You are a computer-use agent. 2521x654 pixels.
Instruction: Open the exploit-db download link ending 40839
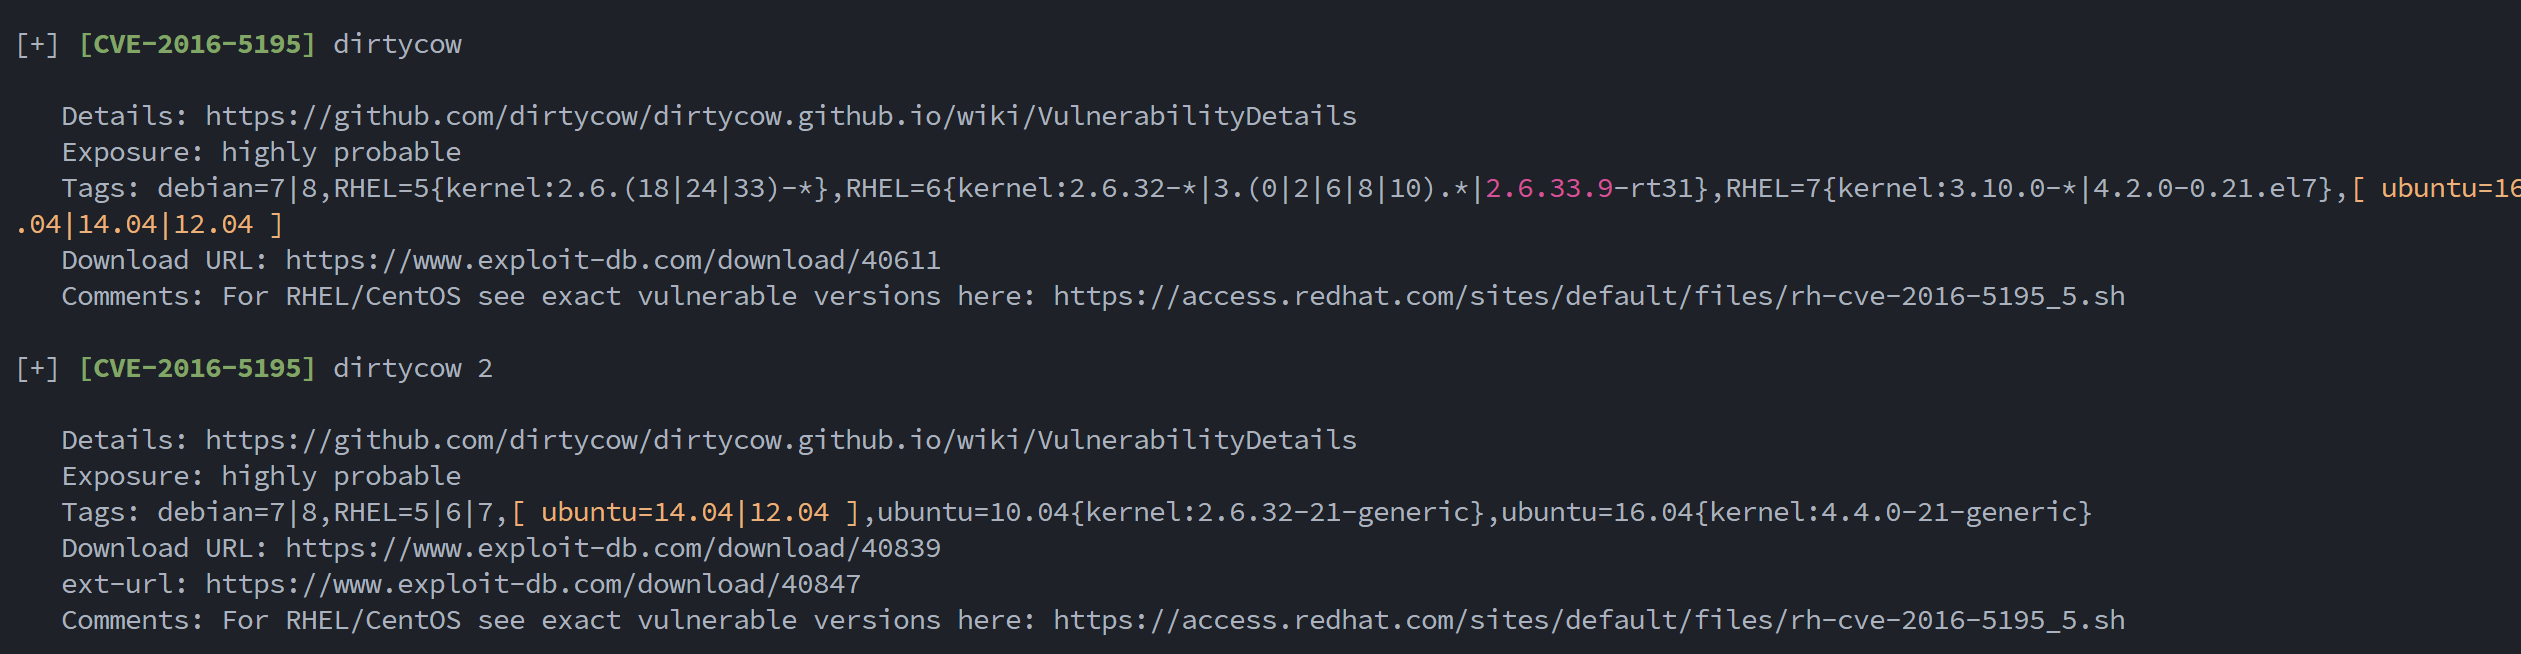point(612,548)
